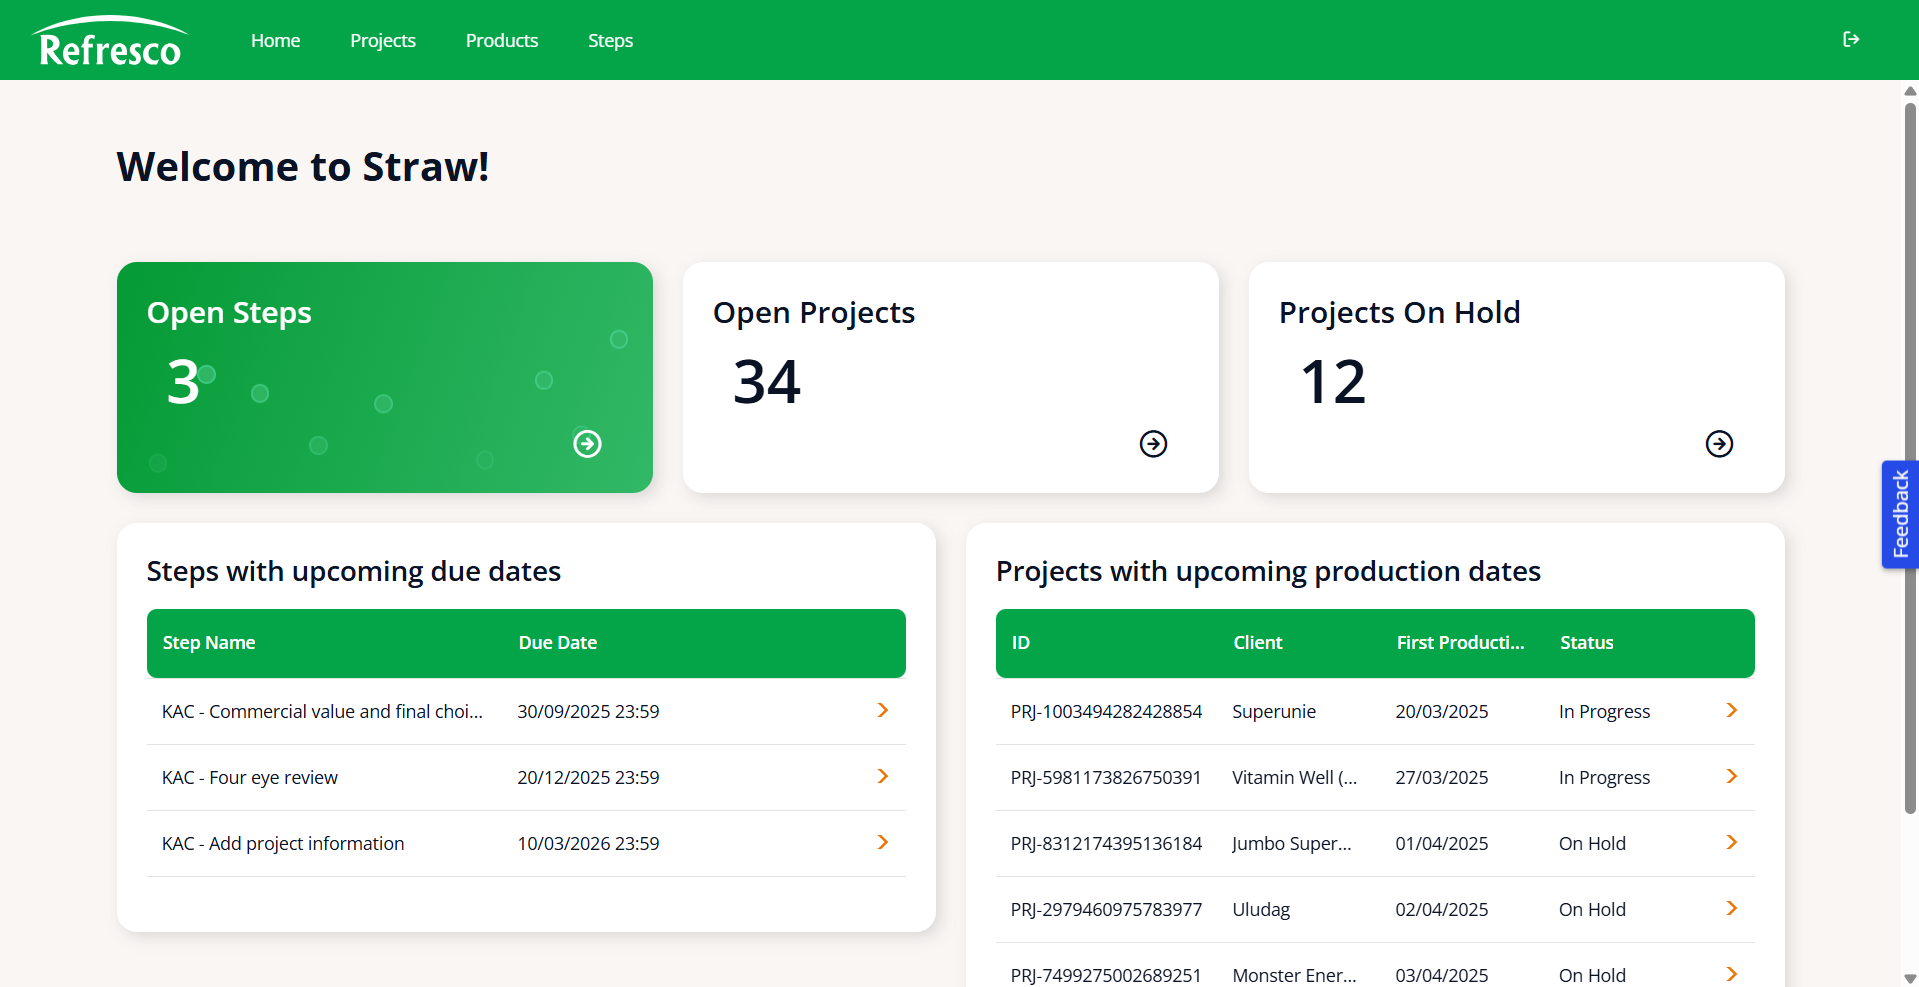Open the Steps menu item
This screenshot has width=1919, height=987.
point(610,40)
